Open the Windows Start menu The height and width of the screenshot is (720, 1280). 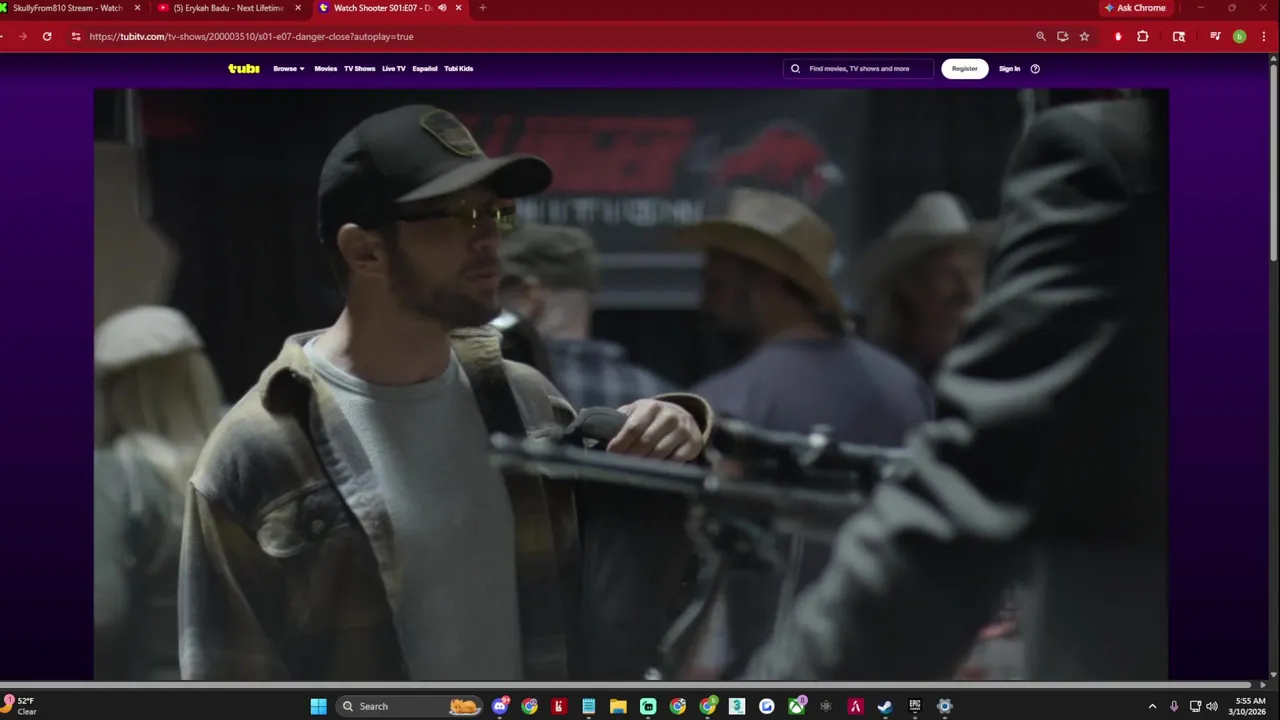(x=318, y=706)
